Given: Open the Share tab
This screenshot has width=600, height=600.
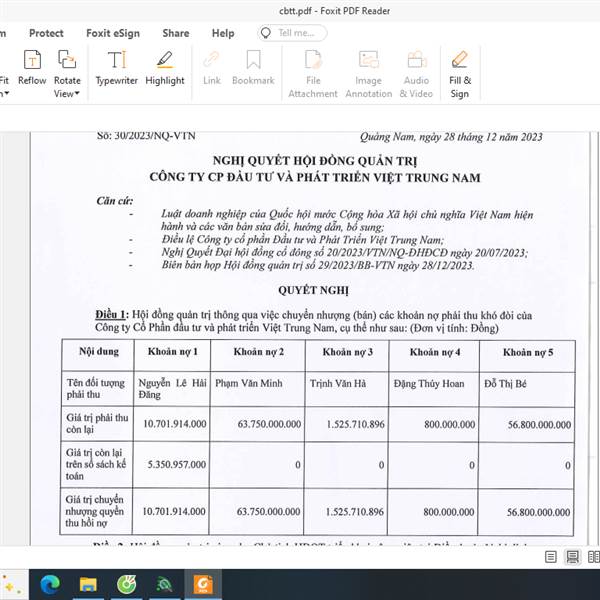Looking at the screenshot, I should pyautogui.click(x=176, y=33).
